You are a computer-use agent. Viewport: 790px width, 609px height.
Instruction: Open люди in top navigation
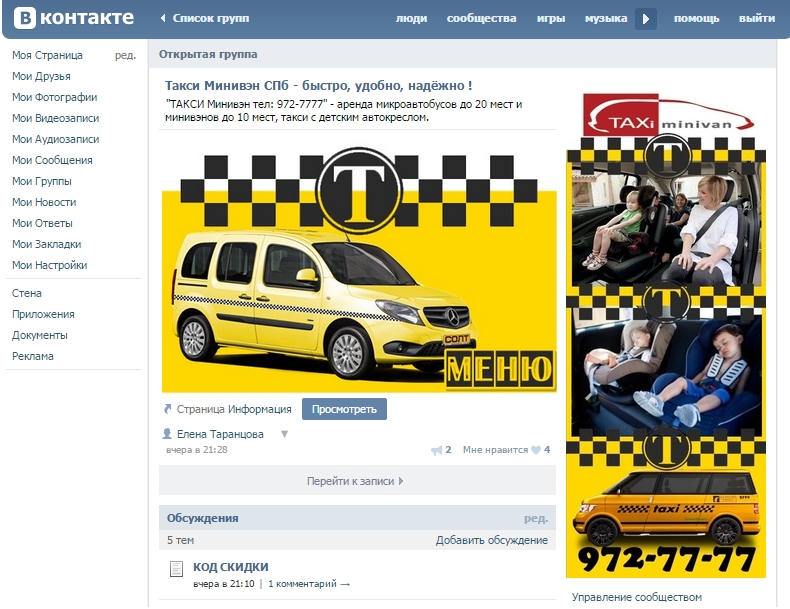[x=411, y=19]
